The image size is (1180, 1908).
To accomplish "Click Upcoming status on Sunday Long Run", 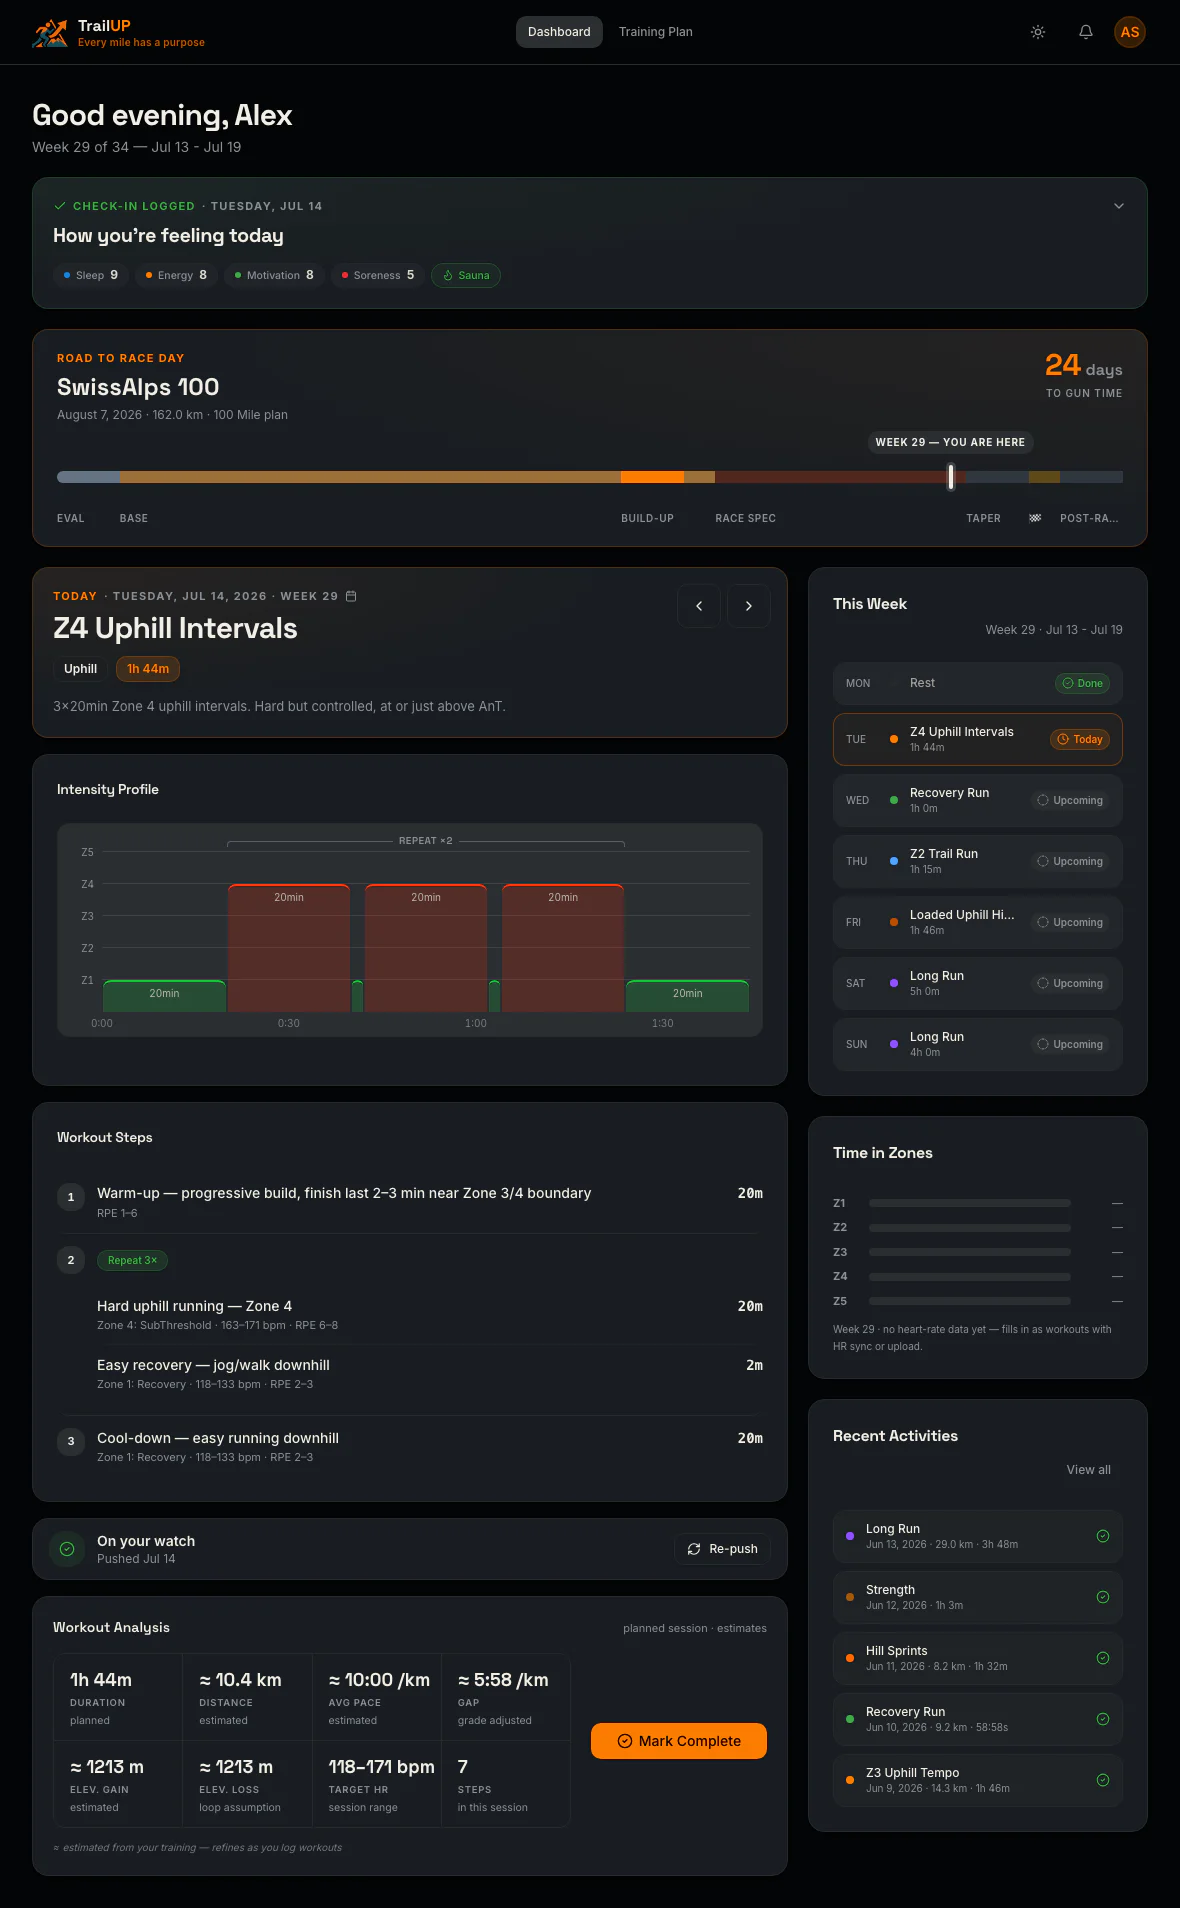I will (x=1070, y=1044).
